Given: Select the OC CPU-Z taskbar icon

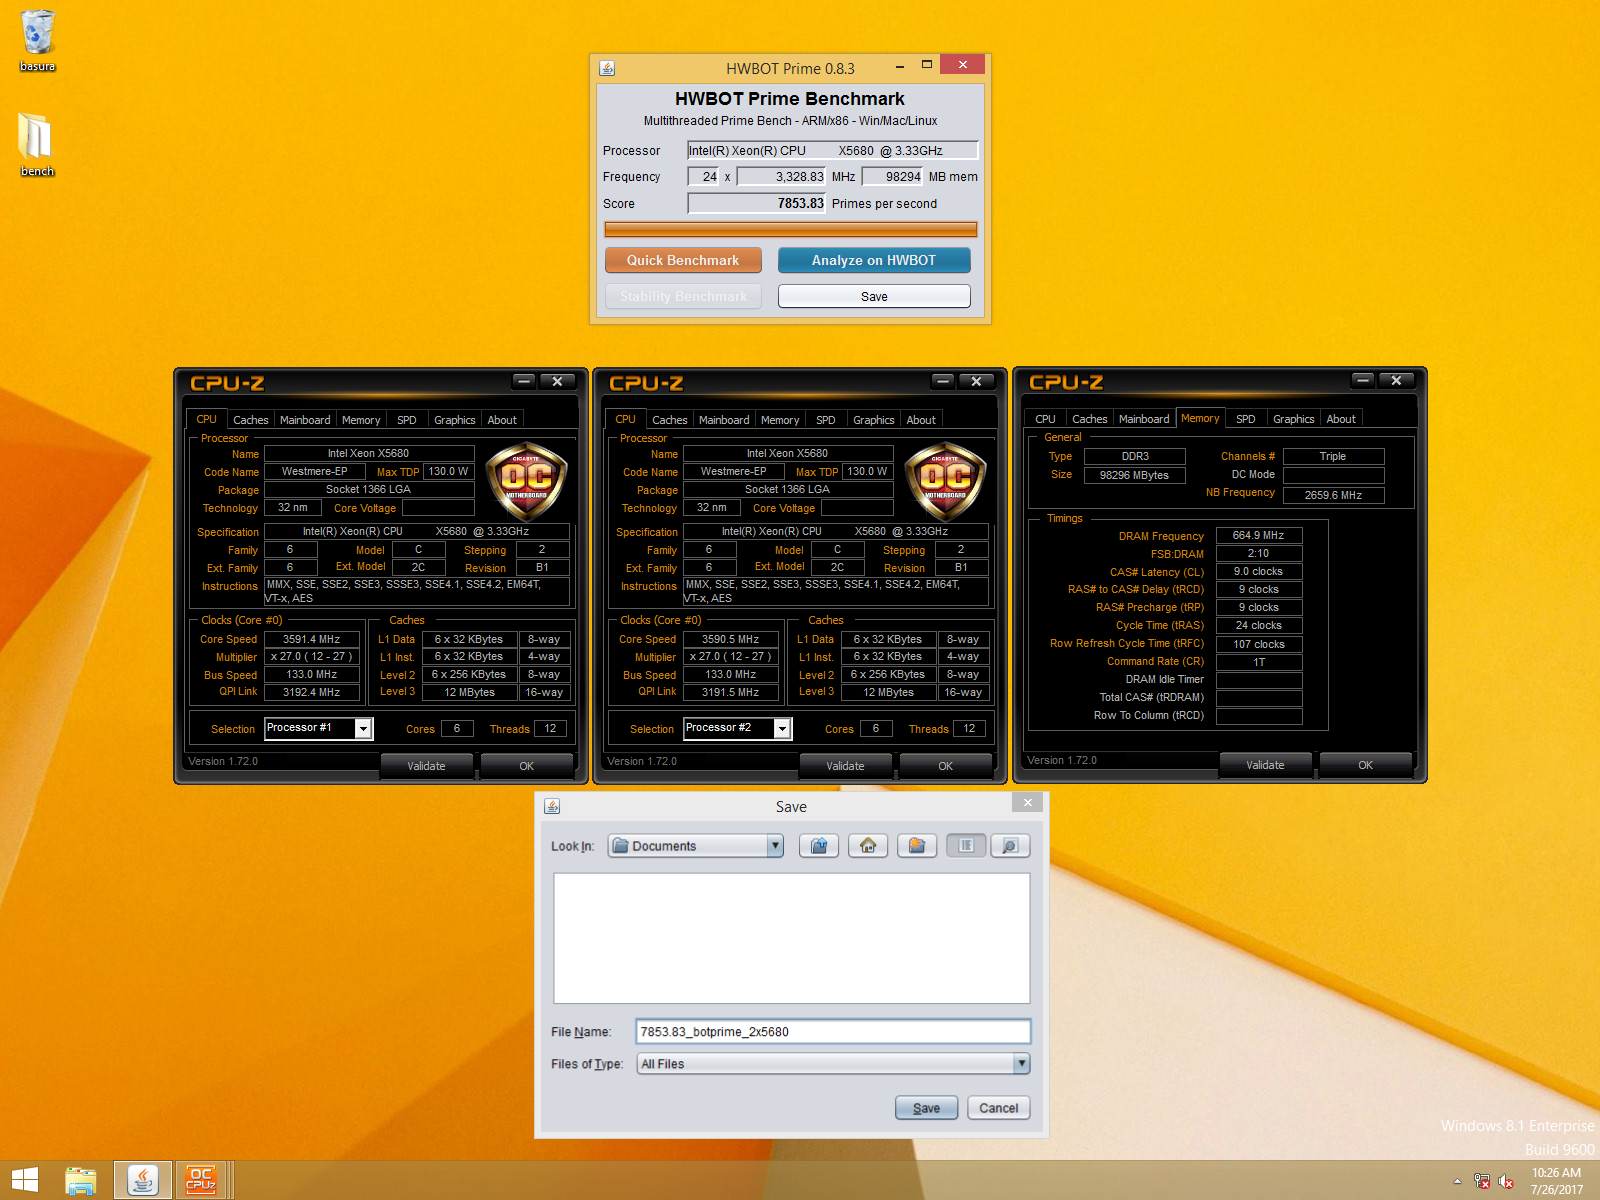Looking at the screenshot, I should [x=201, y=1180].
